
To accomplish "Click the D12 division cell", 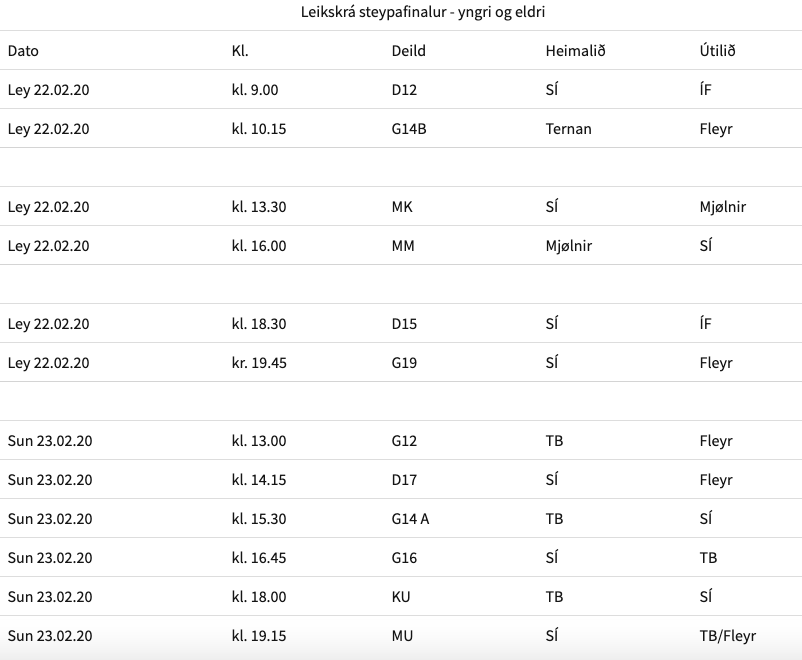I will [x=404, y=90].
